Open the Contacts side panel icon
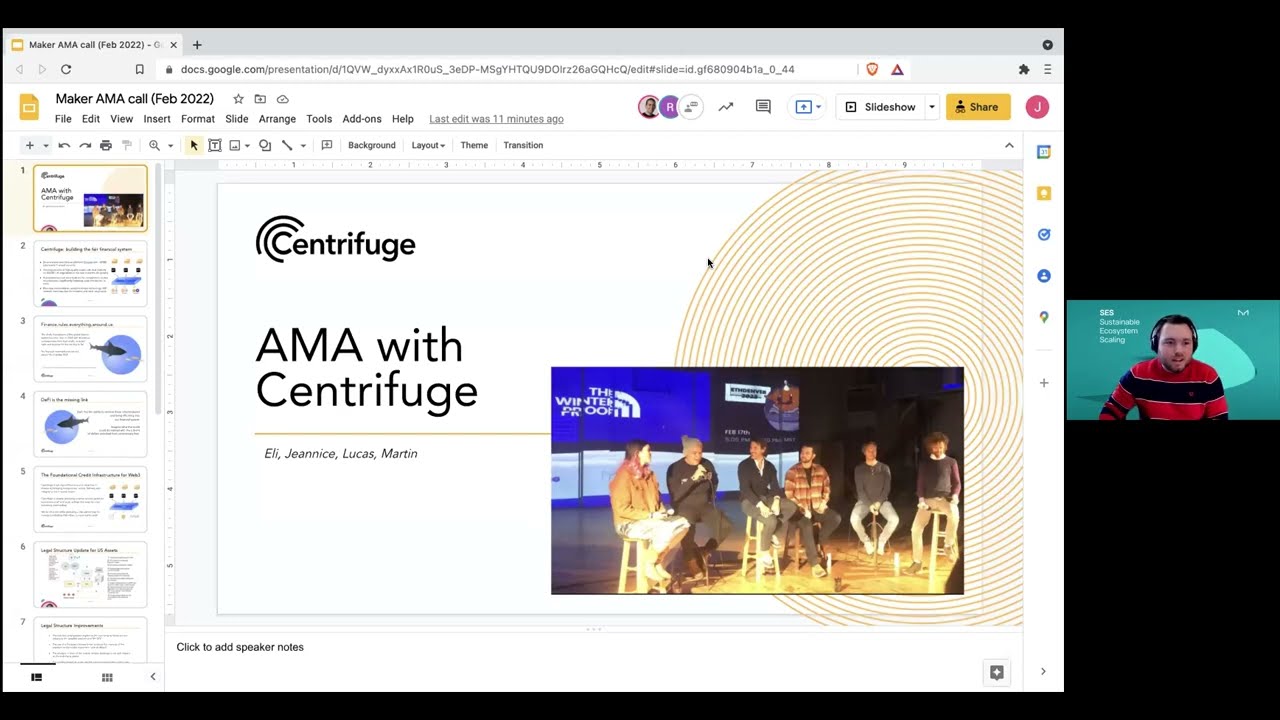 1044,276
